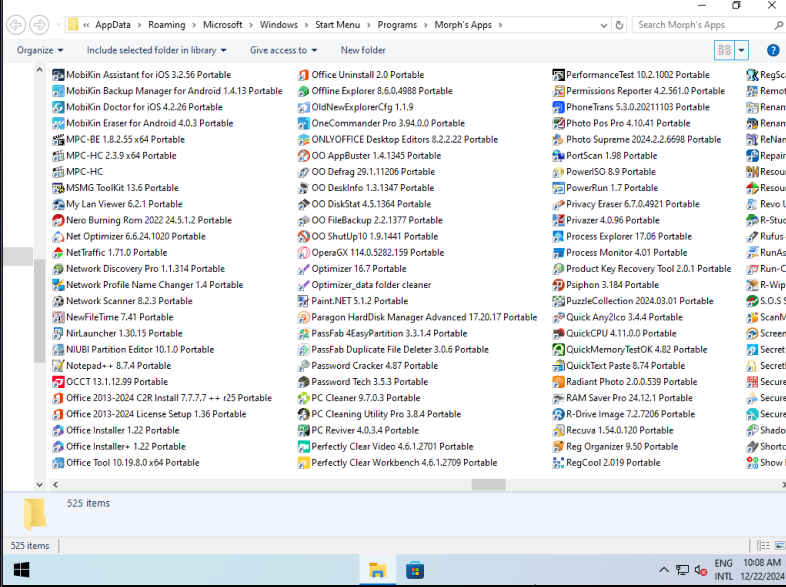Click the Psiphon 3.184 Portable icon
Image resolution: width=786 pixels, height=587 pixels.
[x=558, y=285]
